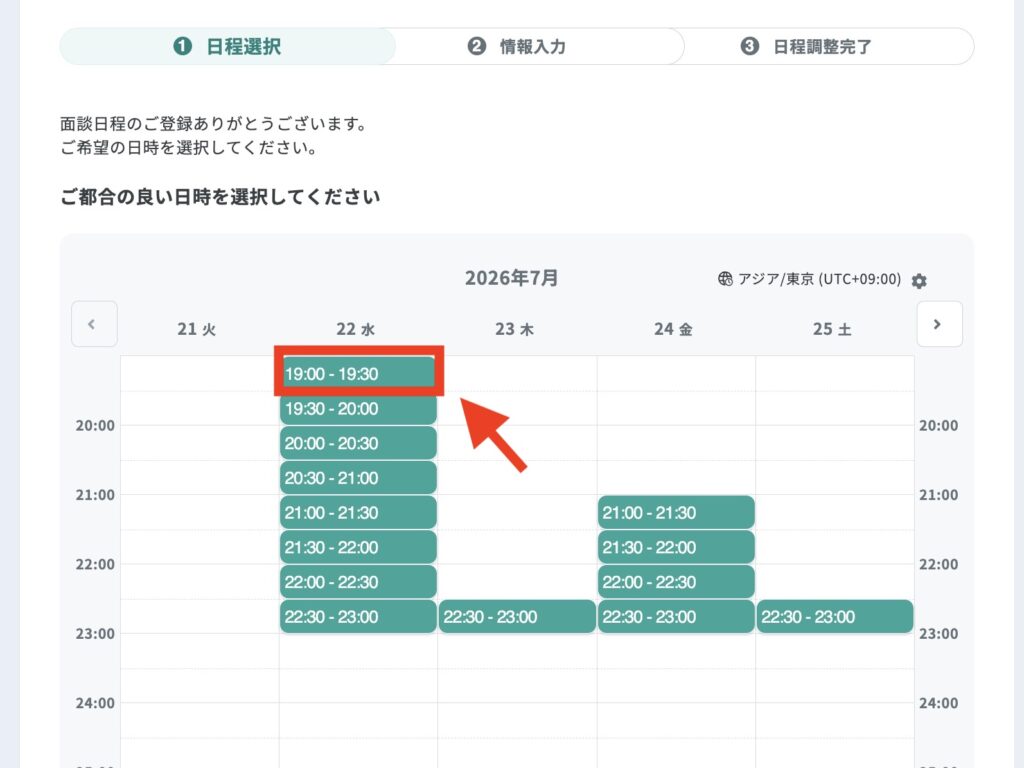Click the right-side 22:00 time label
The width and height of the screenshot is (1024, 768).
pyautogui.click(x=938, y=564)
